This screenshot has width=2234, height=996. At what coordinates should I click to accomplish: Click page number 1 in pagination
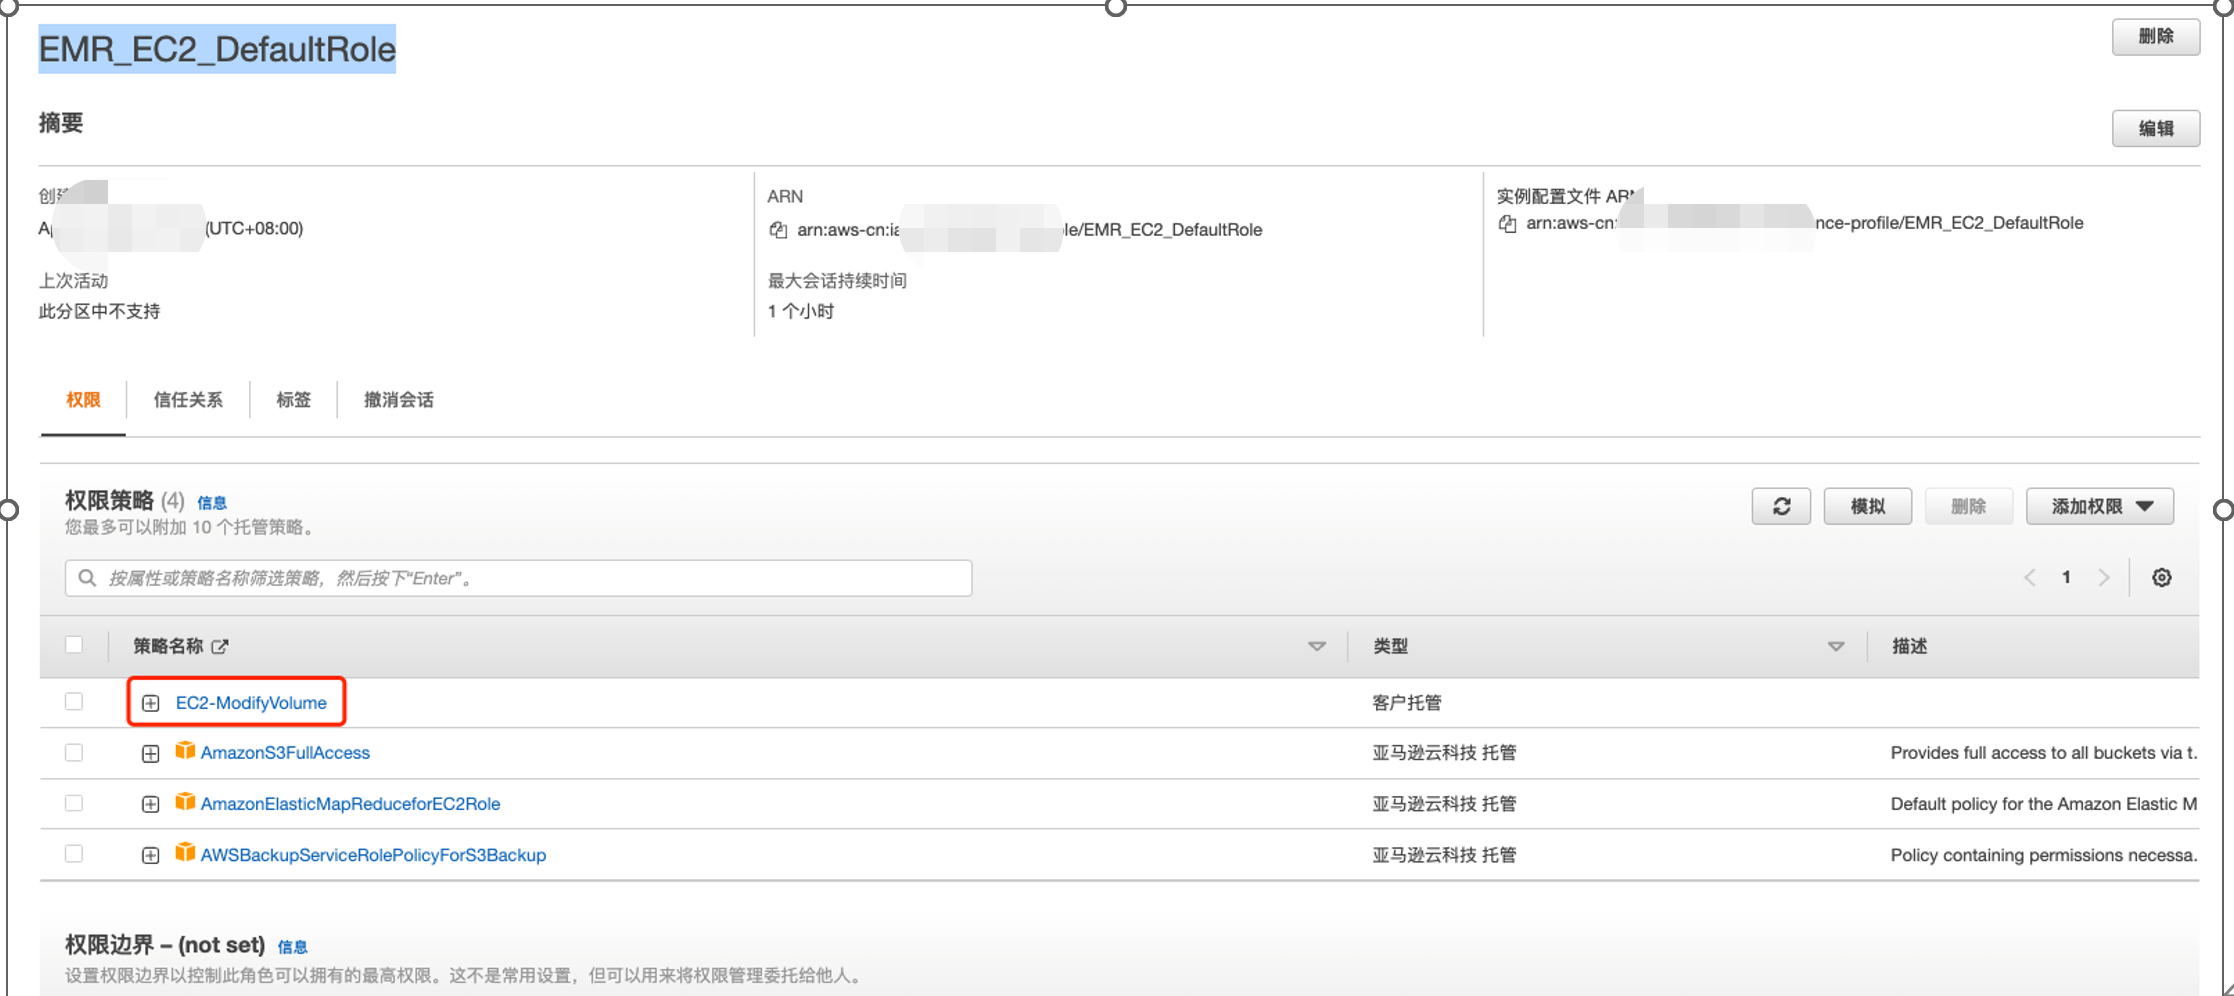[2066, 577]
